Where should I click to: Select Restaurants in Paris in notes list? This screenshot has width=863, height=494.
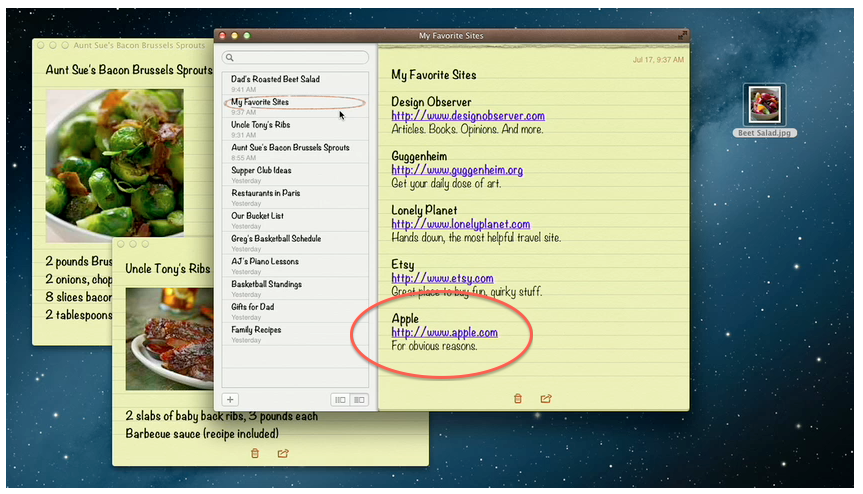(x=265, y=193)
